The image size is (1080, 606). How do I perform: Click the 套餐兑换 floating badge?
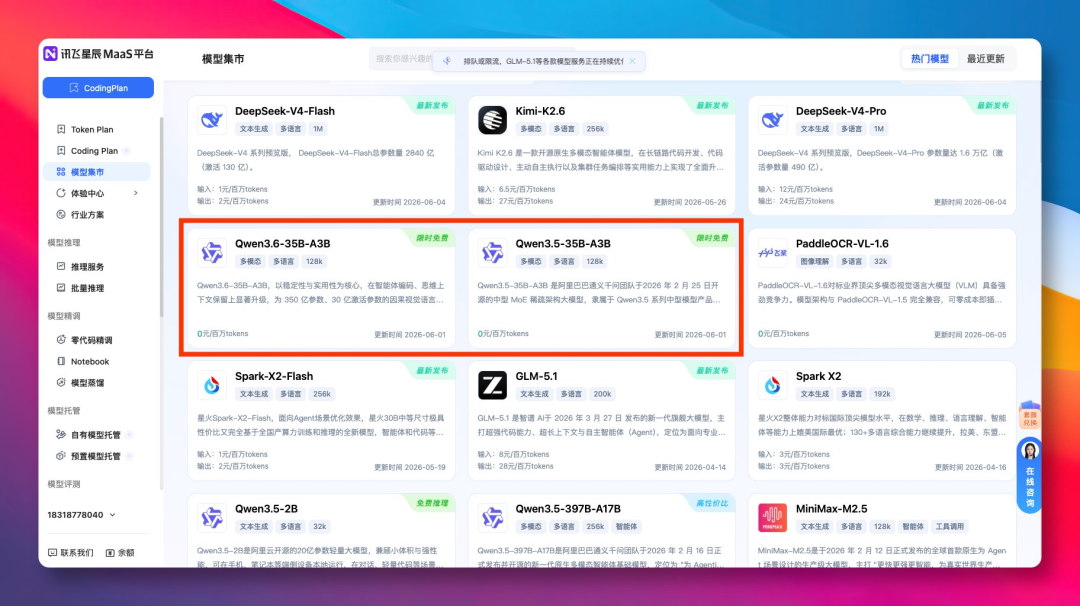1030,415
